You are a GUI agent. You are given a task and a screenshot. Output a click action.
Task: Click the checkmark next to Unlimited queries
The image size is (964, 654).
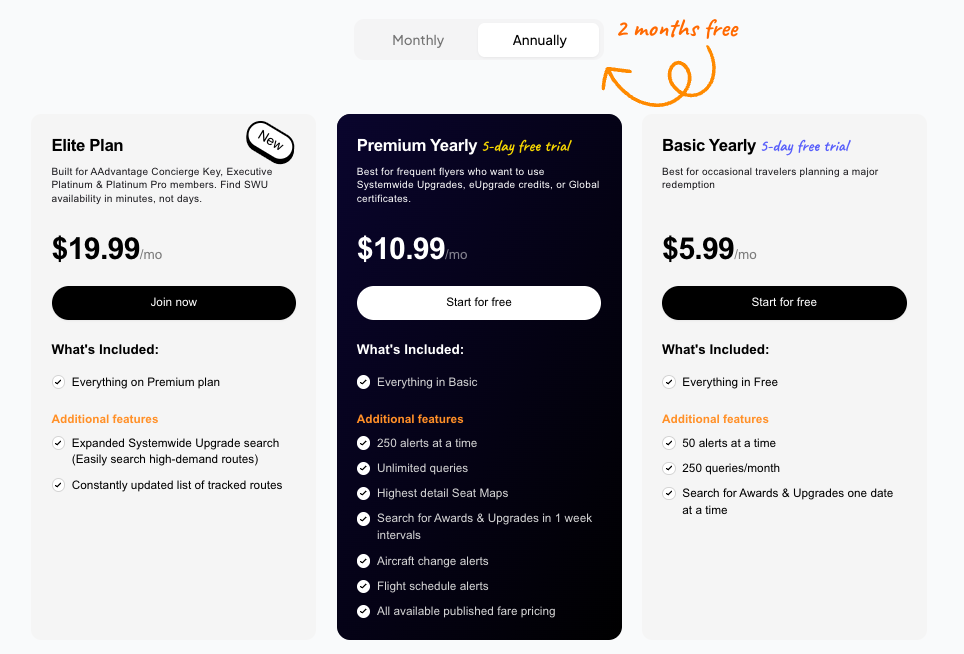point(363,468)
